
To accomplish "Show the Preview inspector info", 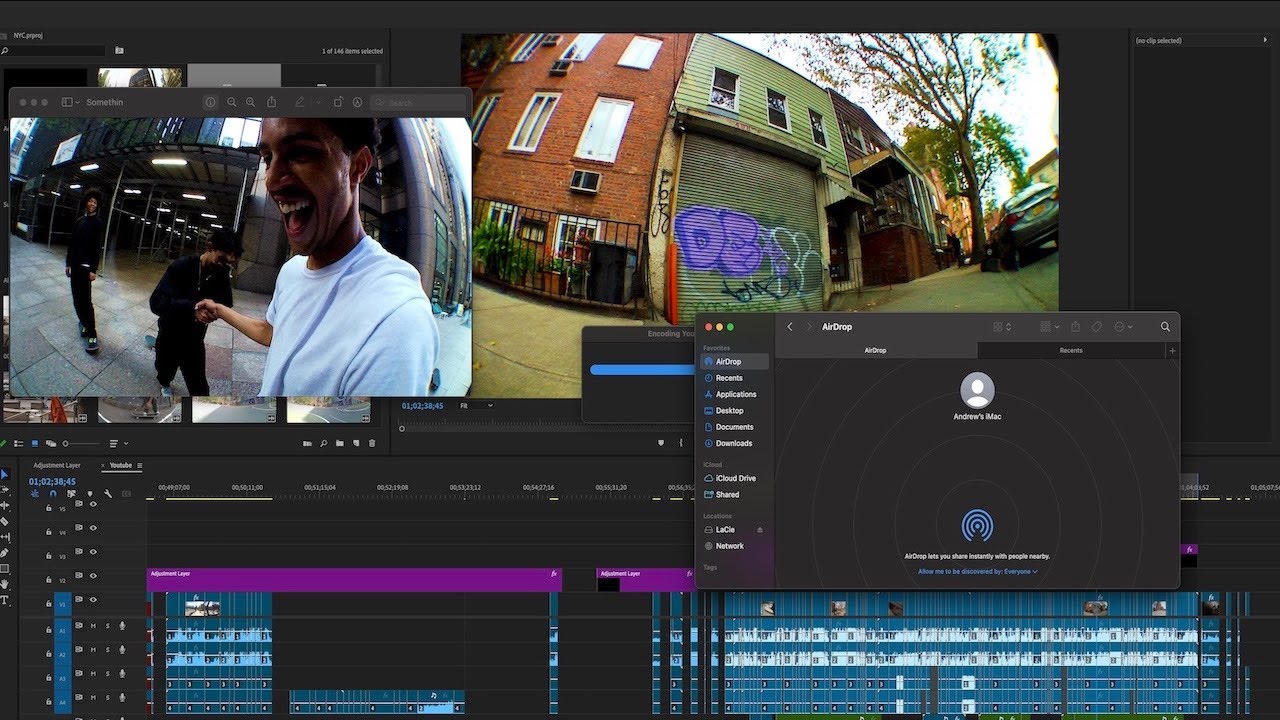I will click(x=211, y=102).
